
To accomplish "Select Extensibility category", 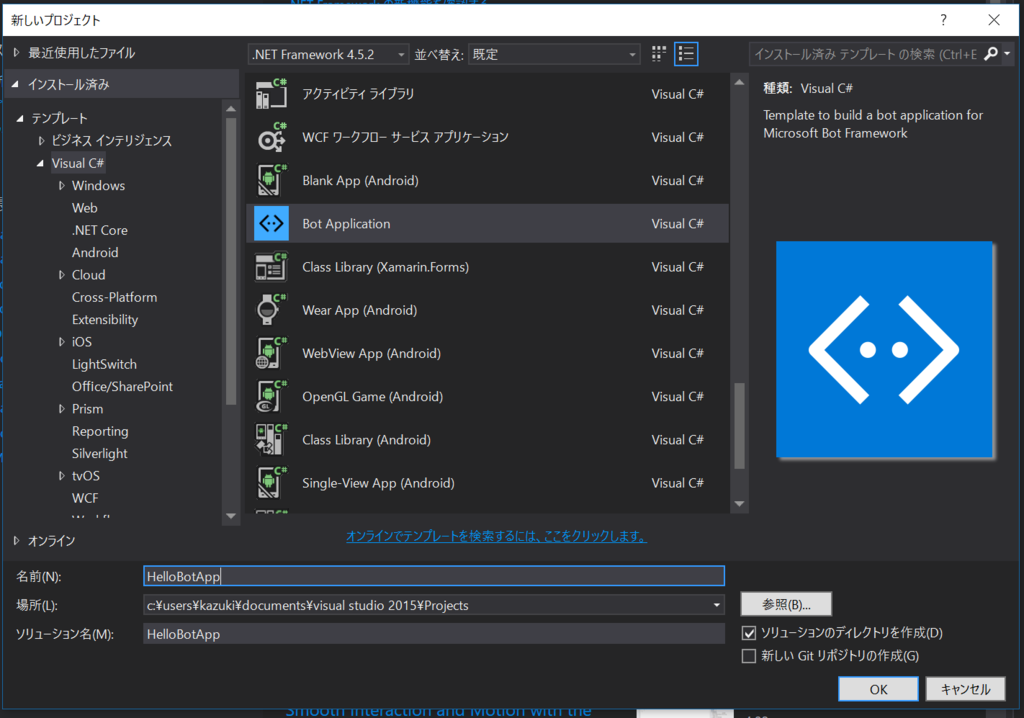I will tap(105, 319).
